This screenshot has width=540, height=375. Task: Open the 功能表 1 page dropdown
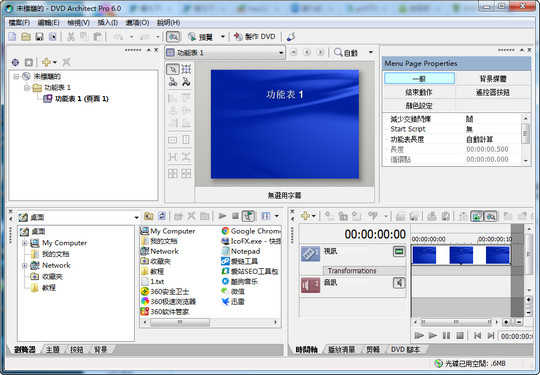[225, 53]
